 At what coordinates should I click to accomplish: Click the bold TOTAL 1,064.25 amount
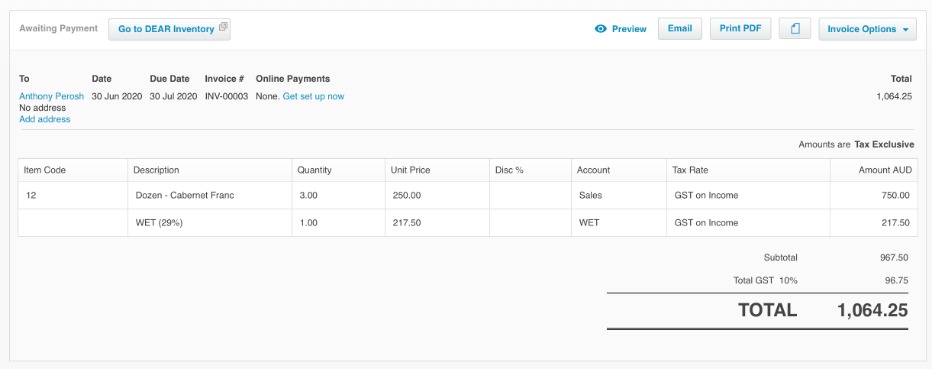873,310
